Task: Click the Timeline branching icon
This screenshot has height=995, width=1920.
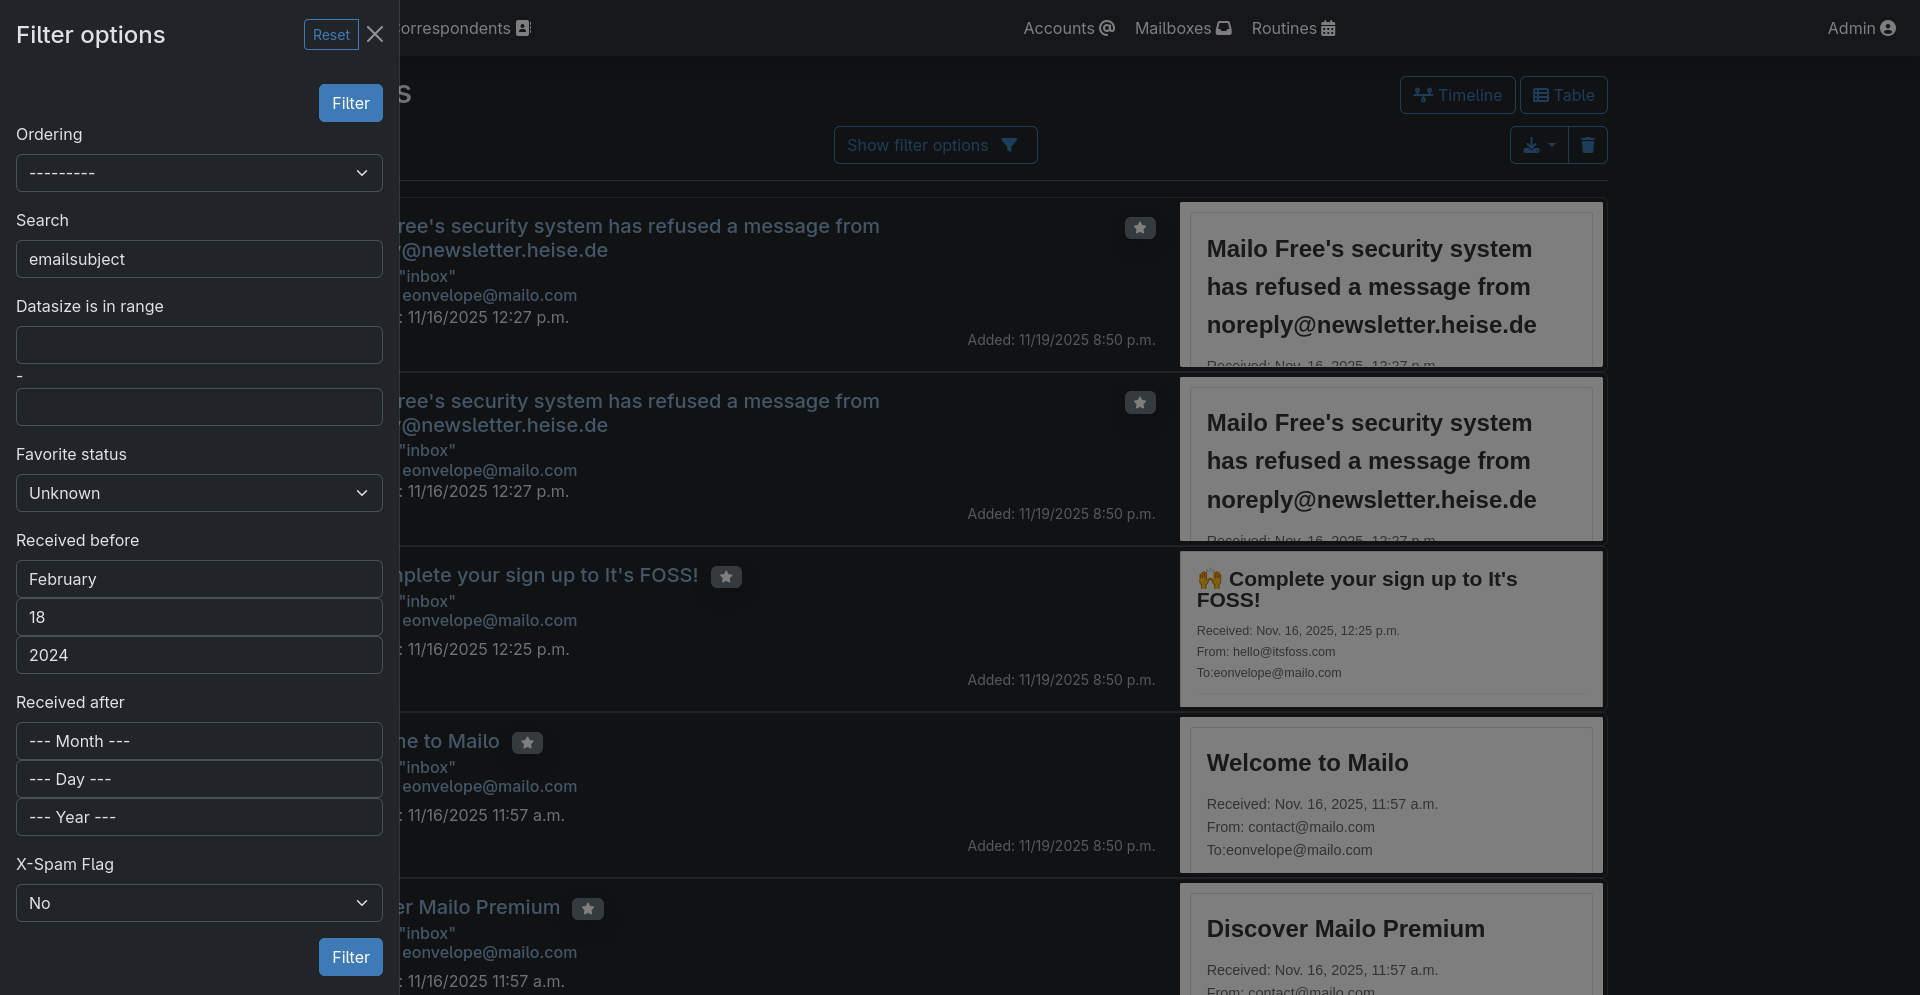Action: click(1424, 95)
